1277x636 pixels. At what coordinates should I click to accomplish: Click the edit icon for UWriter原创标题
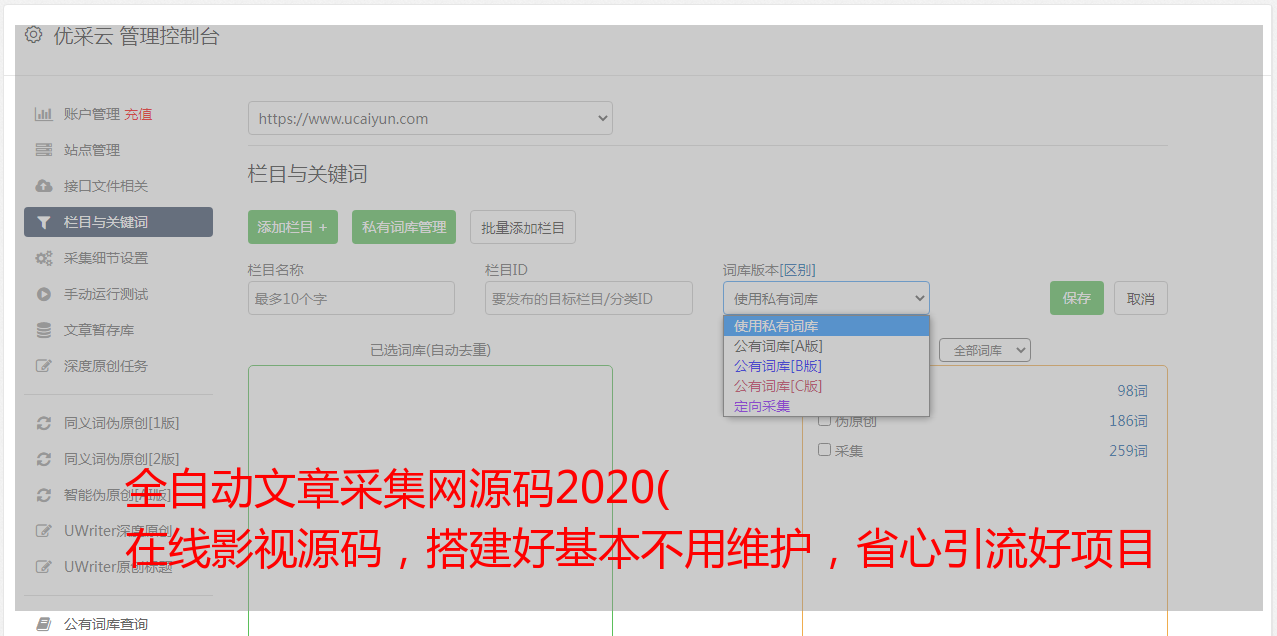click(43, 567)
